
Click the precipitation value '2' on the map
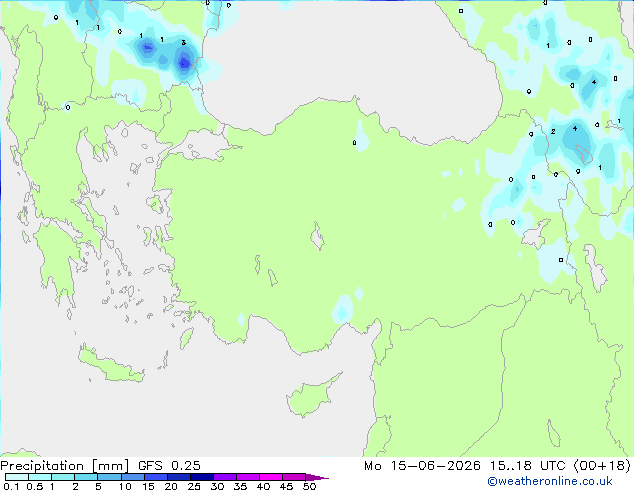point(553,131)
